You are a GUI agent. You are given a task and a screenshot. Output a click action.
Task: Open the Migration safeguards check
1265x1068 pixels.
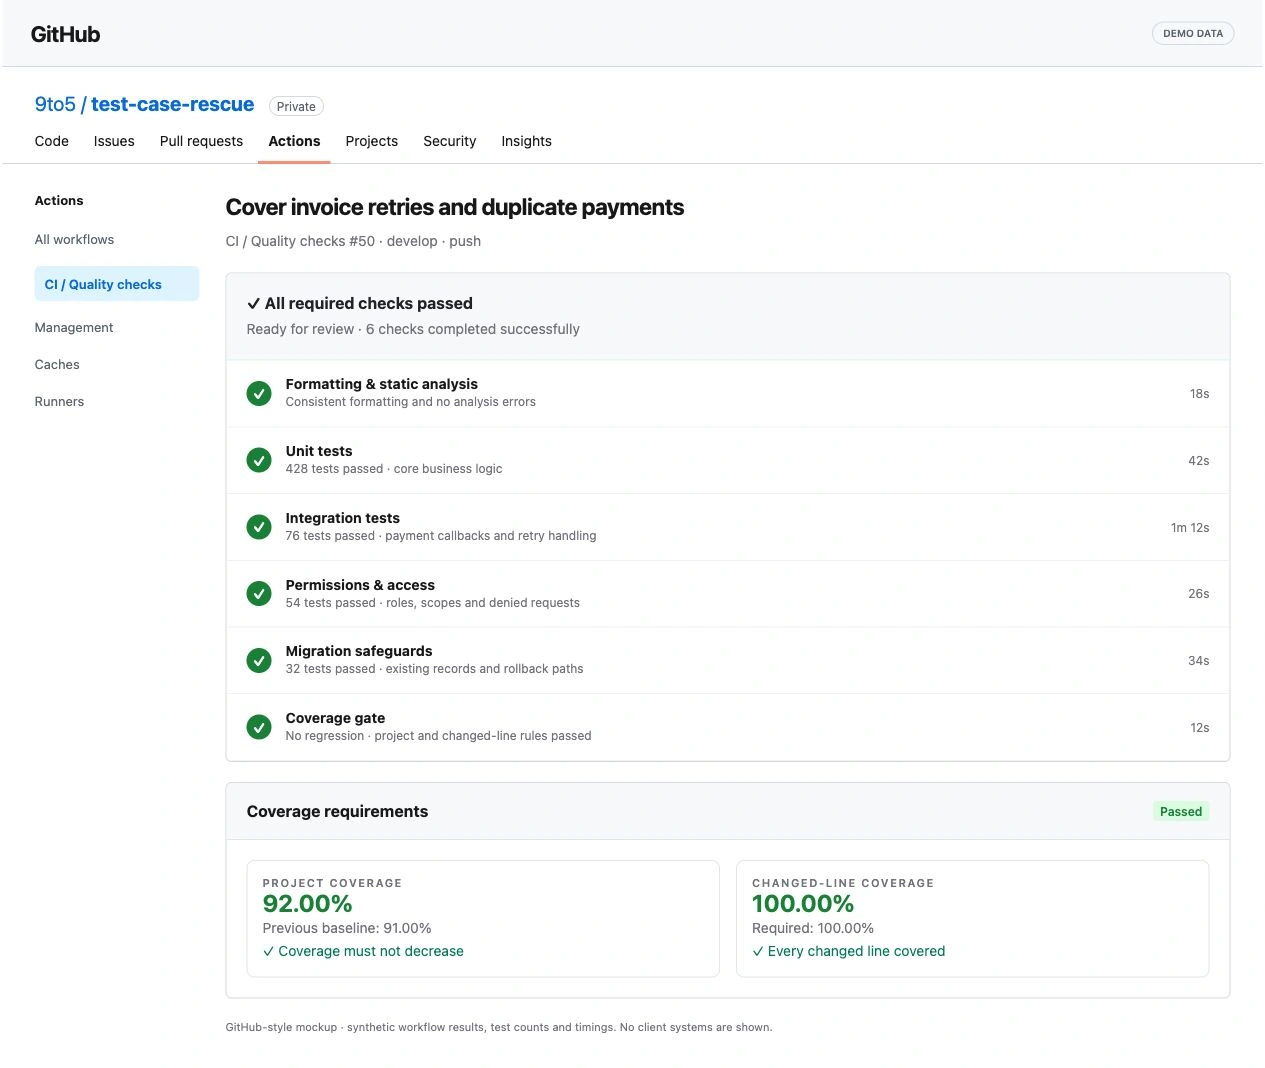[x=728, y=660]
